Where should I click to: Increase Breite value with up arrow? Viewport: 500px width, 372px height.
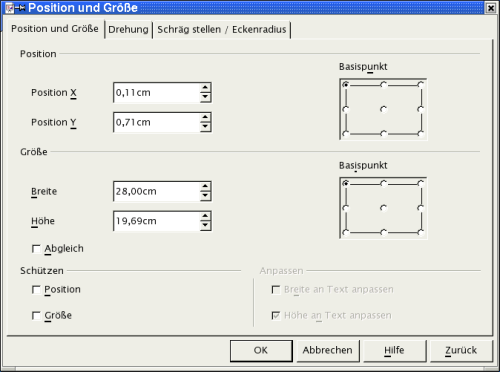pyautogui.click(x=205, y=187)
